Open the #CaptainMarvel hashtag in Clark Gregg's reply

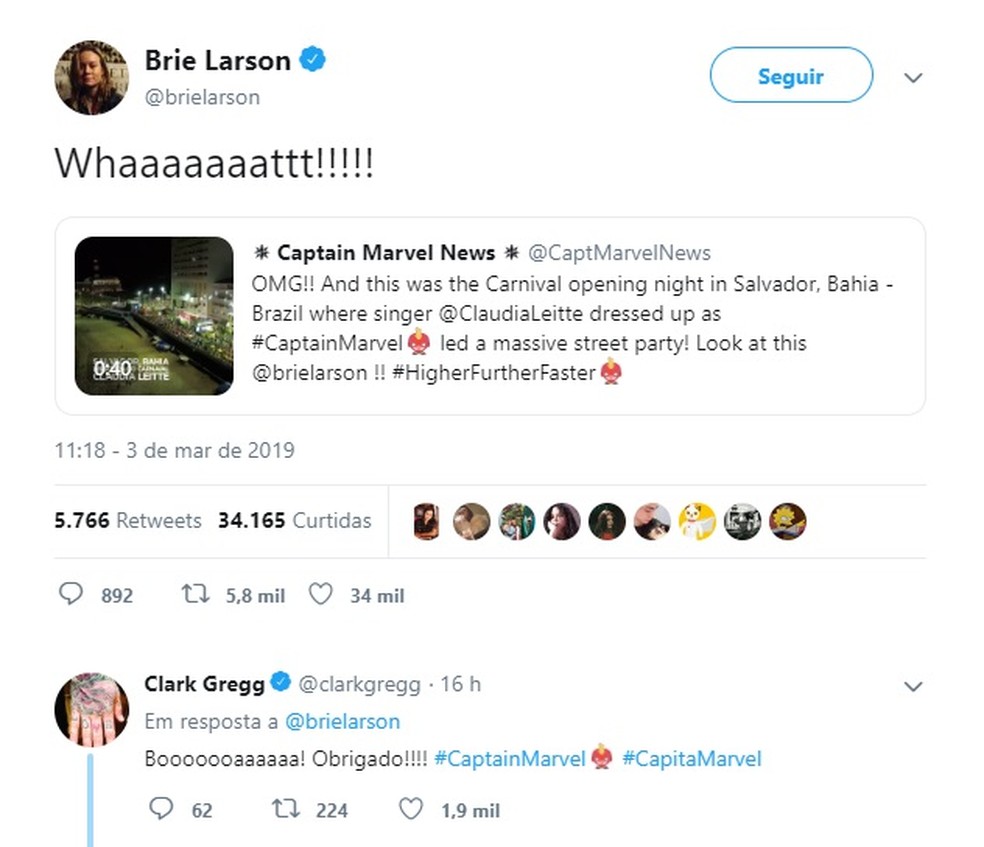coord(510,759)
